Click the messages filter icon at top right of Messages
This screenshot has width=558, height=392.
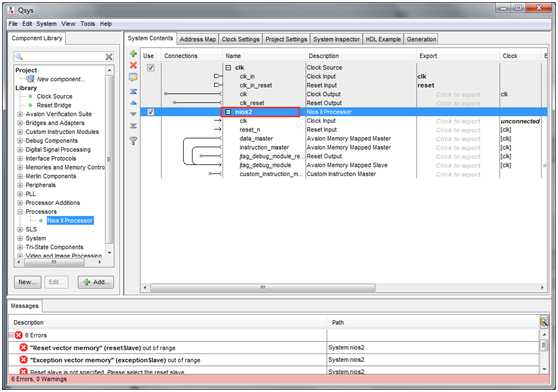[x=543, y=322]
